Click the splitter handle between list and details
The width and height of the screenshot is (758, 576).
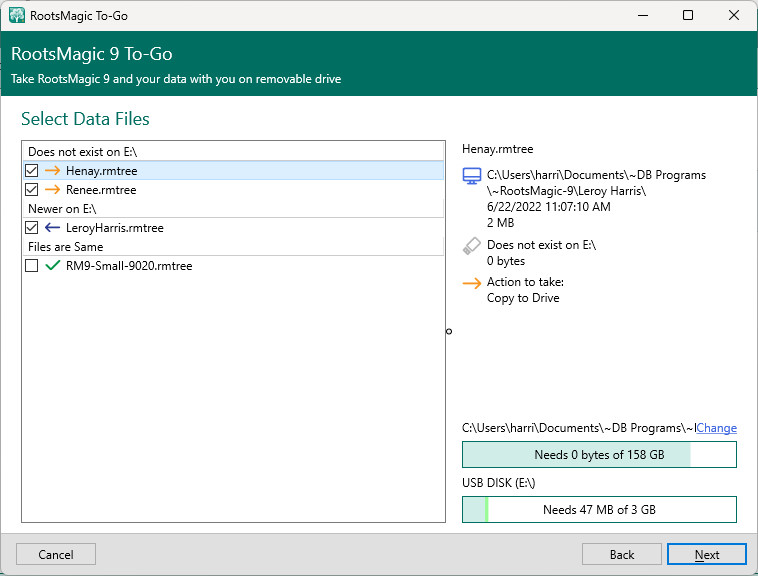pyautogui.click(x=448, y=331)
